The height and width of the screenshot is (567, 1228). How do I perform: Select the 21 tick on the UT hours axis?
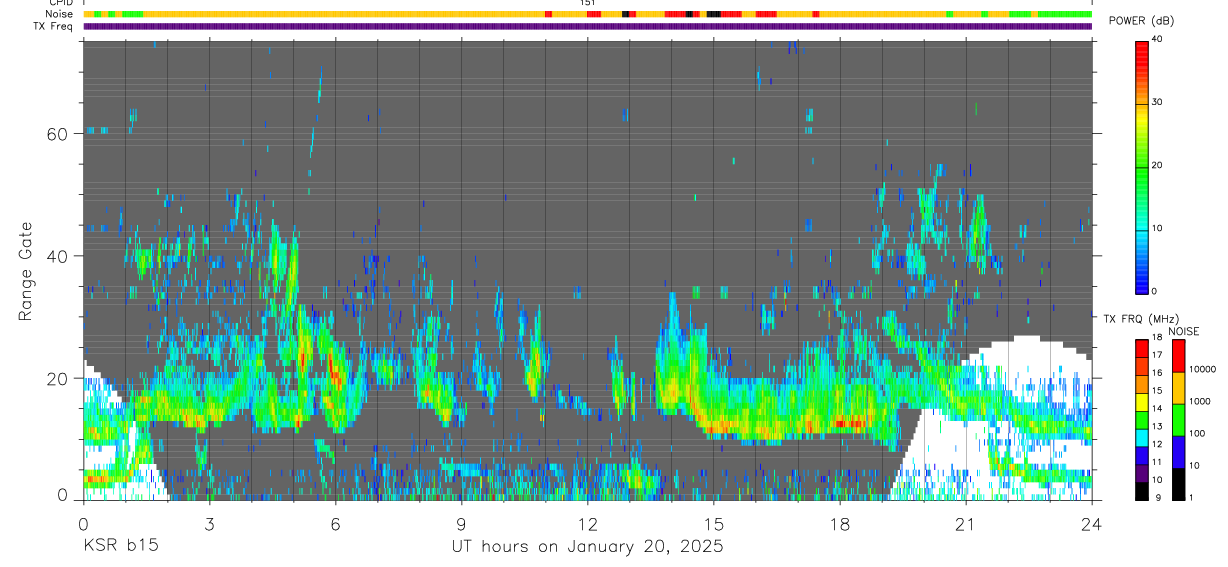965,524
